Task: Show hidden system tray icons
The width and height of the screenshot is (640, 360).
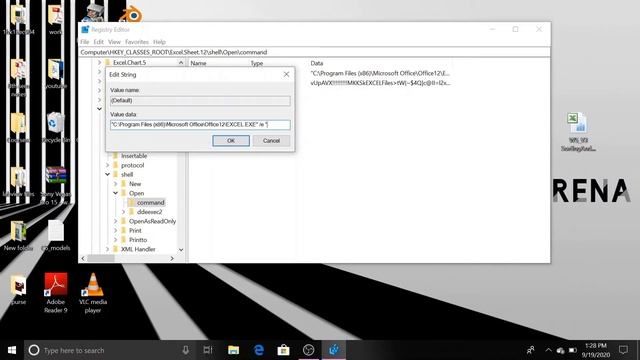Action: point(548,350)
